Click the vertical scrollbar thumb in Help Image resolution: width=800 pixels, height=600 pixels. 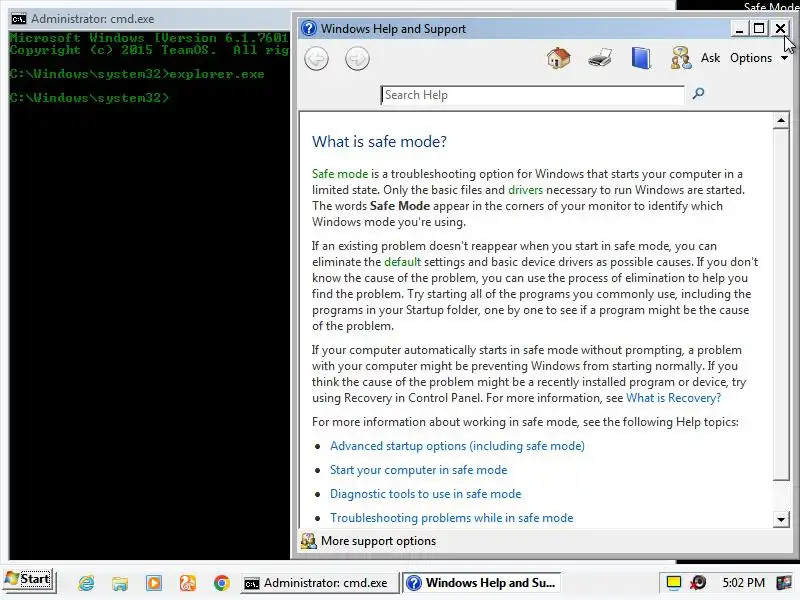[781, 305]
